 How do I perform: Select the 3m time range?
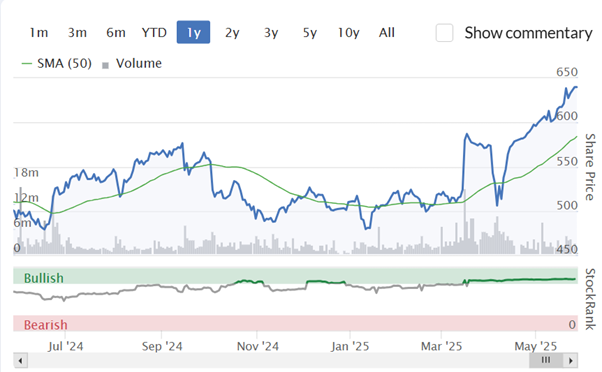[x=77, y=33]
